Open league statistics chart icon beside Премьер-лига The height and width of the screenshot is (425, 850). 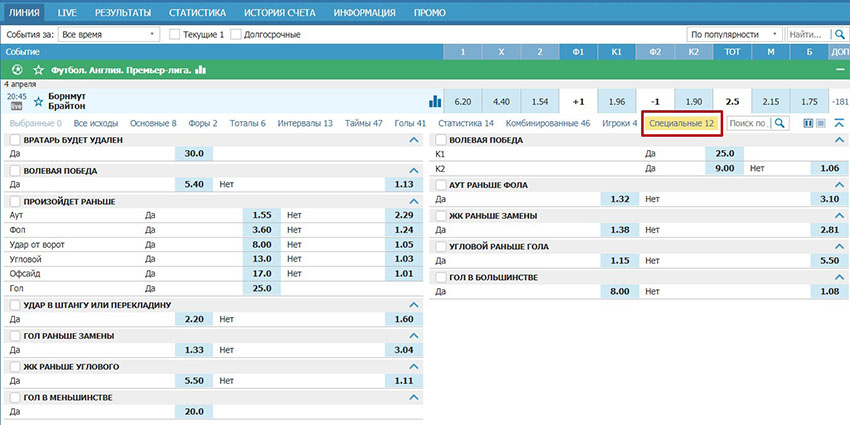[x=201, y=71]
